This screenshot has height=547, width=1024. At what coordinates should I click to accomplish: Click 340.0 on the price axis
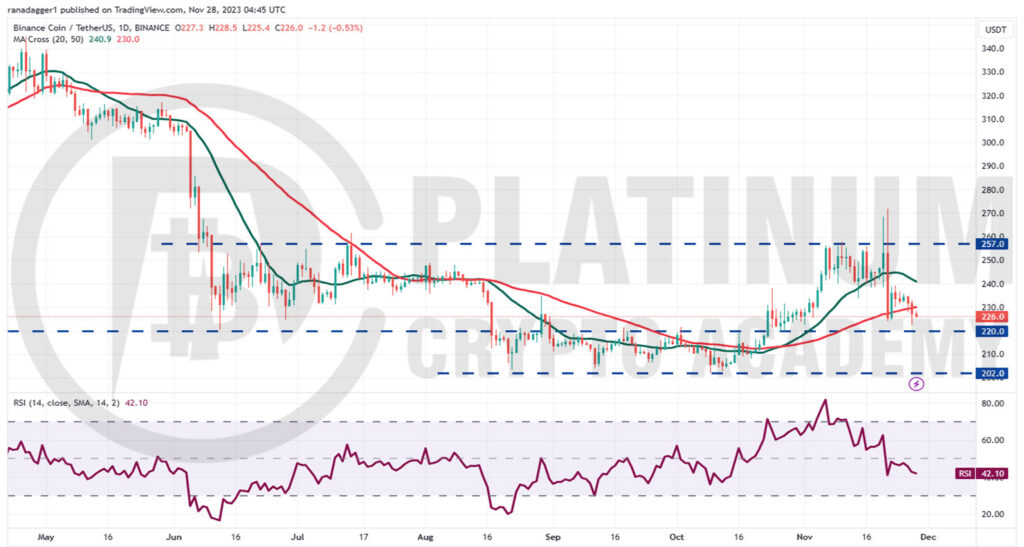click(x=993, y=48)
